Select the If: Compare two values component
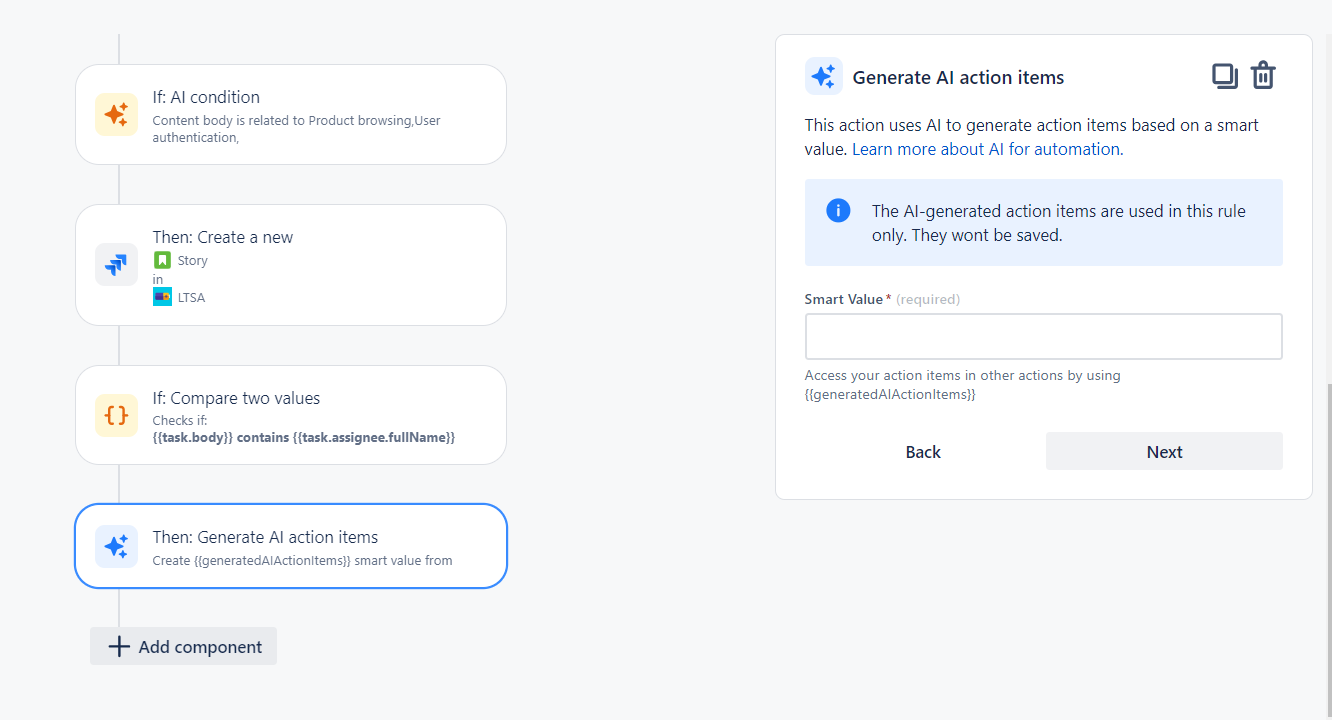1332x720 pixels. tap(290, 415)
